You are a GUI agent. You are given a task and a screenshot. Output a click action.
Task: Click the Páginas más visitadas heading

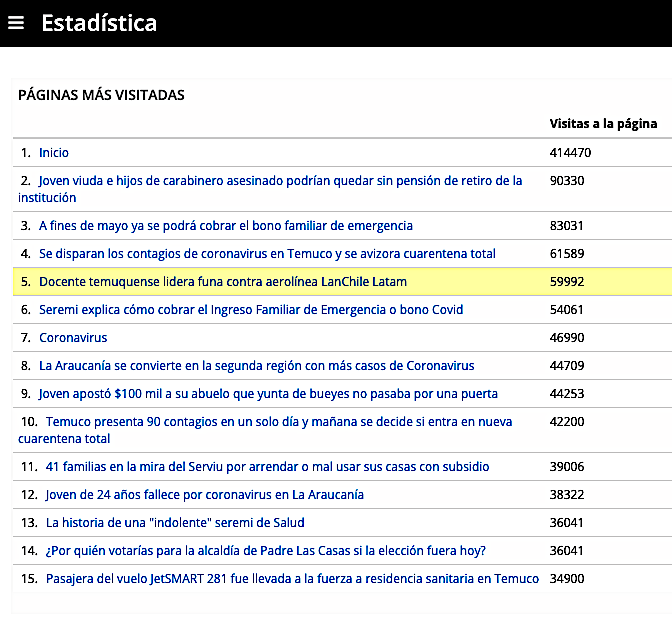[101, 95]
